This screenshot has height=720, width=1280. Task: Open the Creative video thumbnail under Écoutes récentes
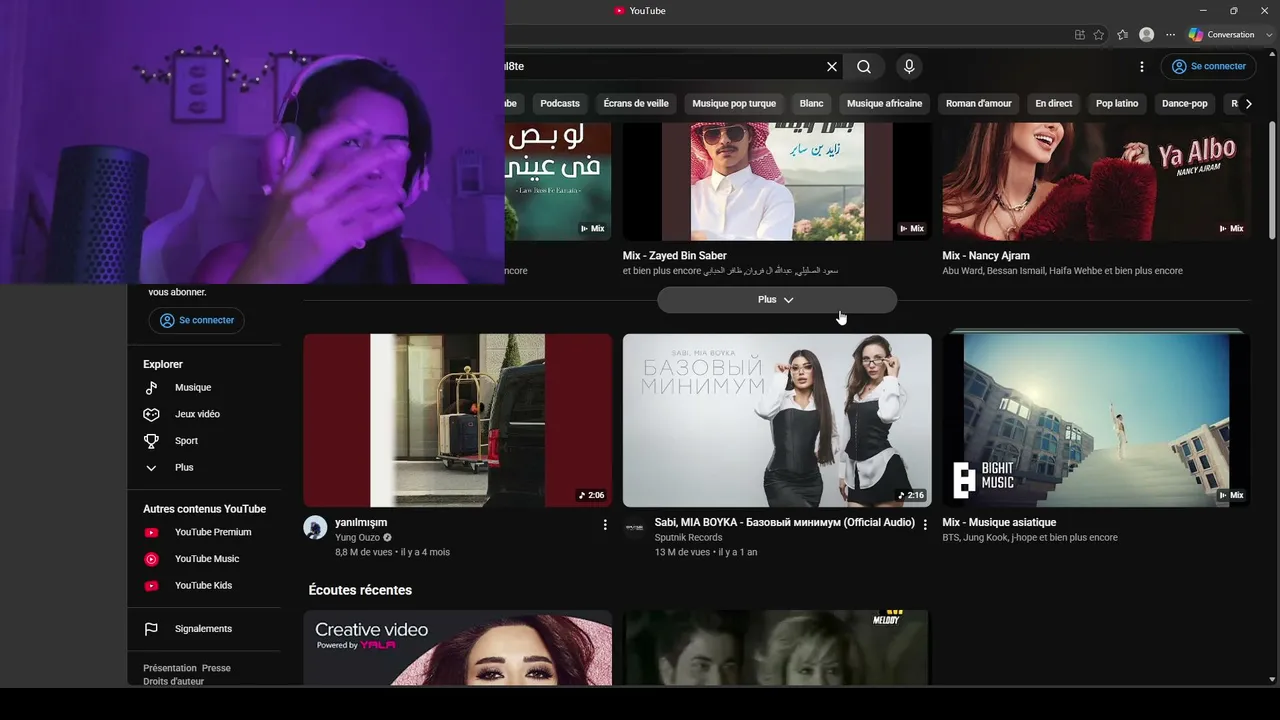458,648
